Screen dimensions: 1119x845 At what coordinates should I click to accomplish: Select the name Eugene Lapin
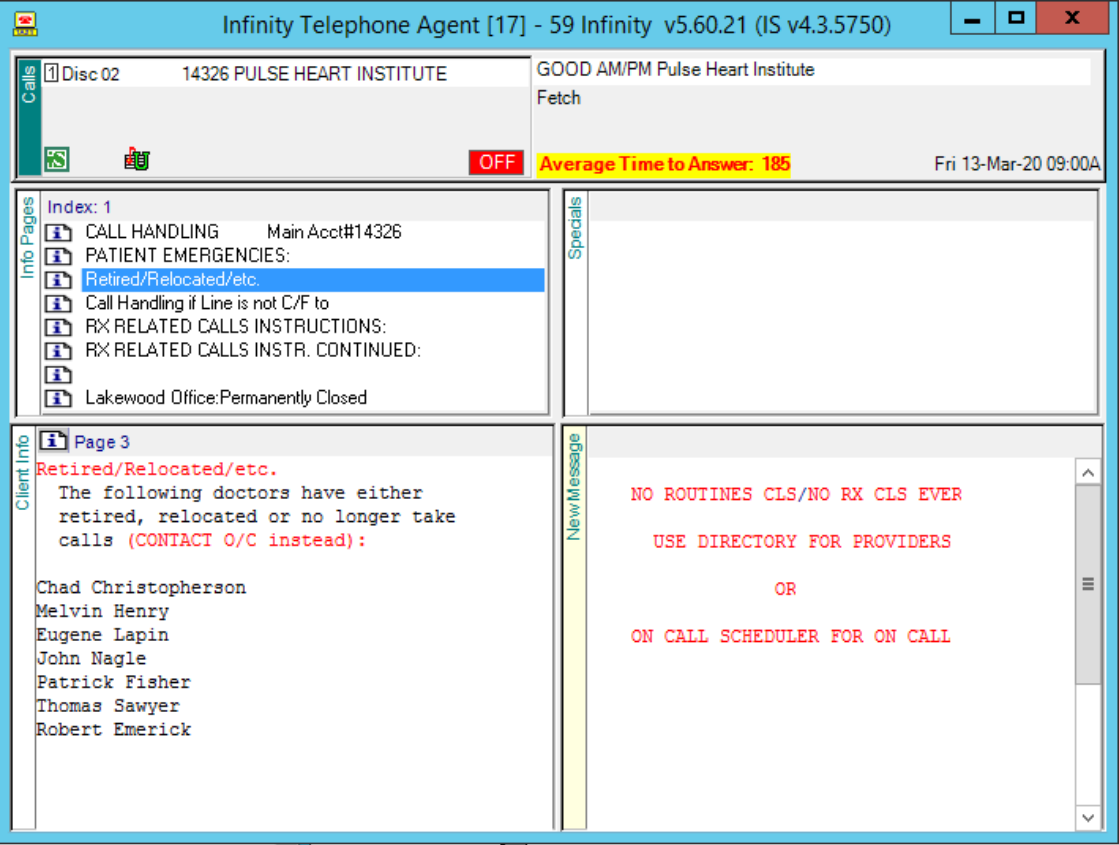(103, 634)
